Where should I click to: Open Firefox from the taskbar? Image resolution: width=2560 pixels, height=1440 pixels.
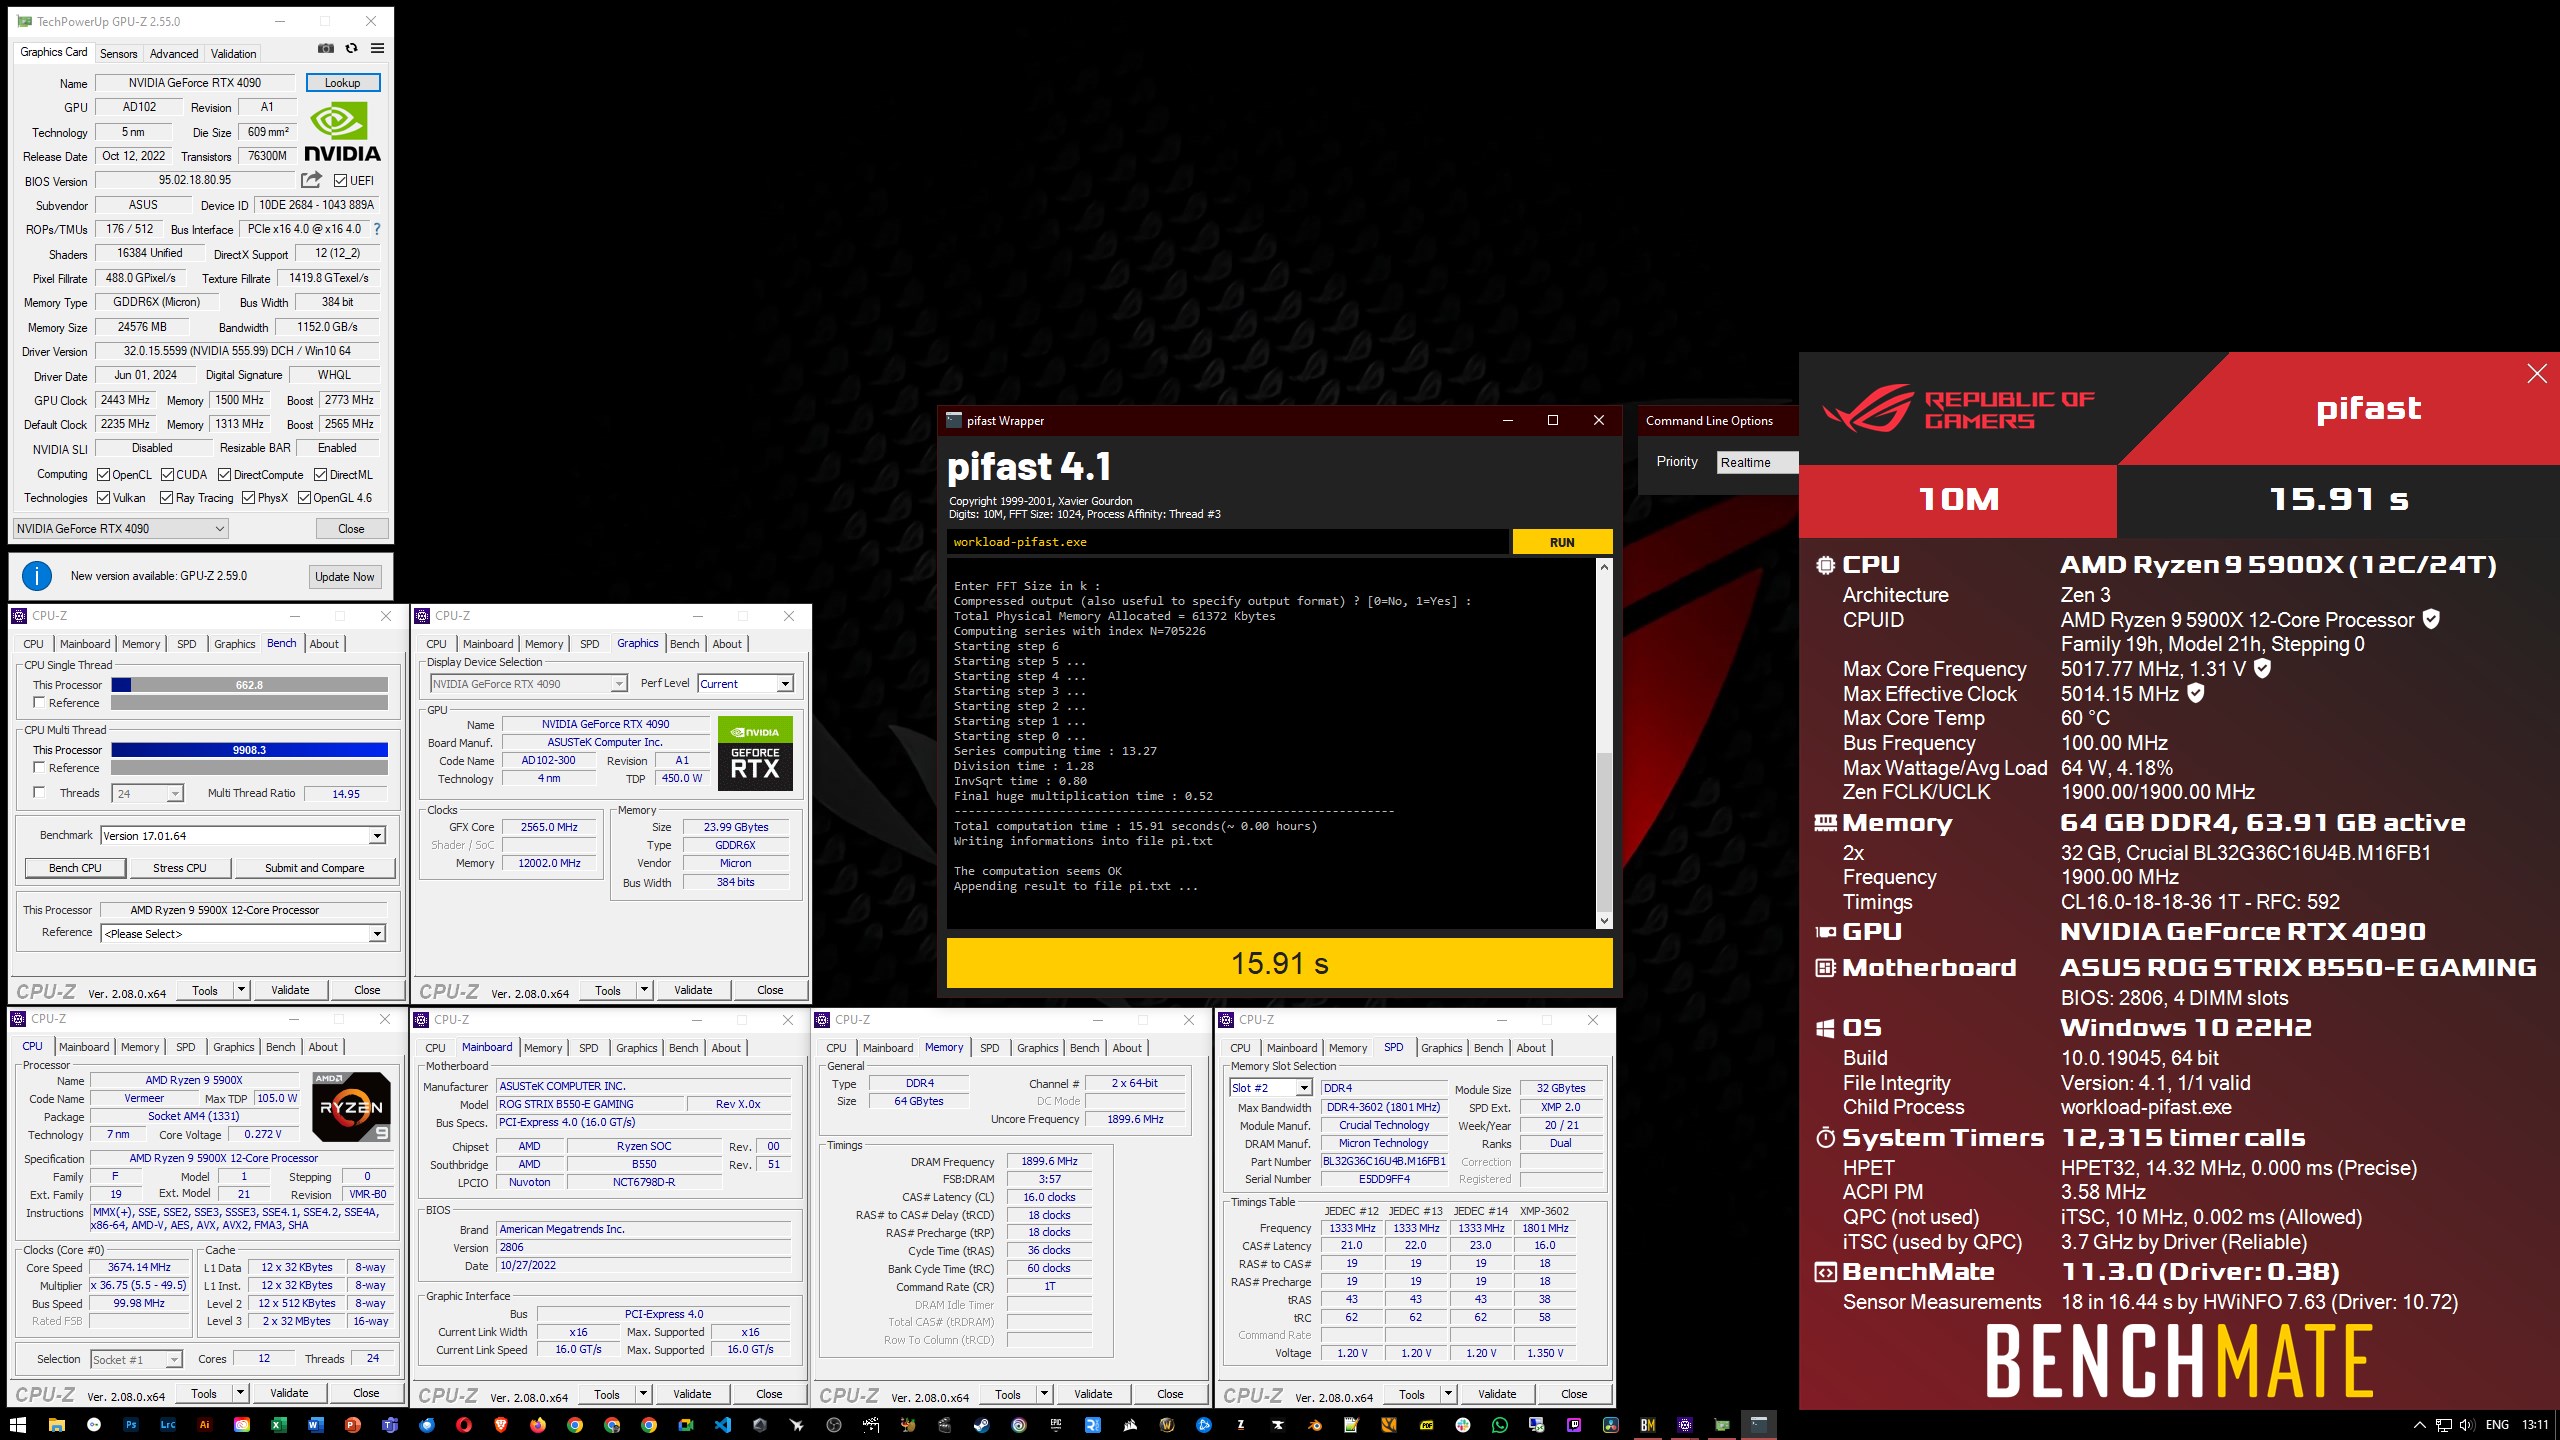point(538,1425)
